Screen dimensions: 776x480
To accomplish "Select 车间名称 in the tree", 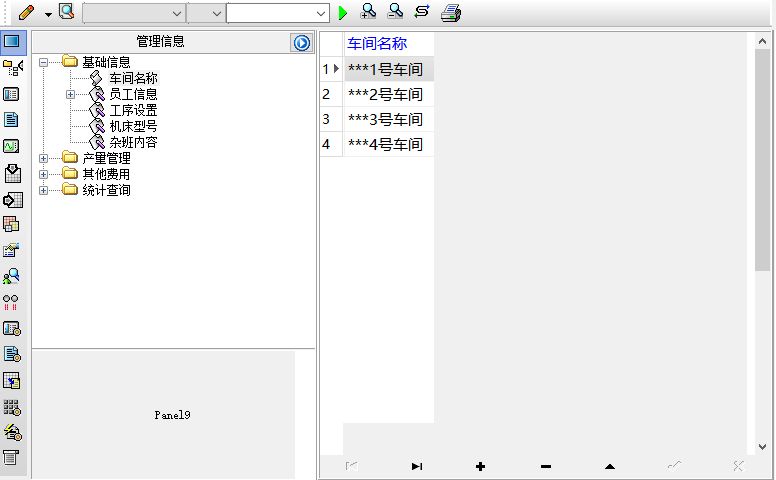I will (133, 78).
